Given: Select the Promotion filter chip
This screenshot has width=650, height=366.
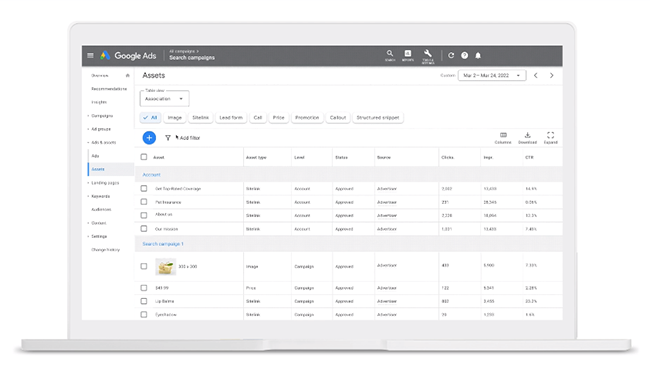Looking at the screenshot, I should 307,118.
